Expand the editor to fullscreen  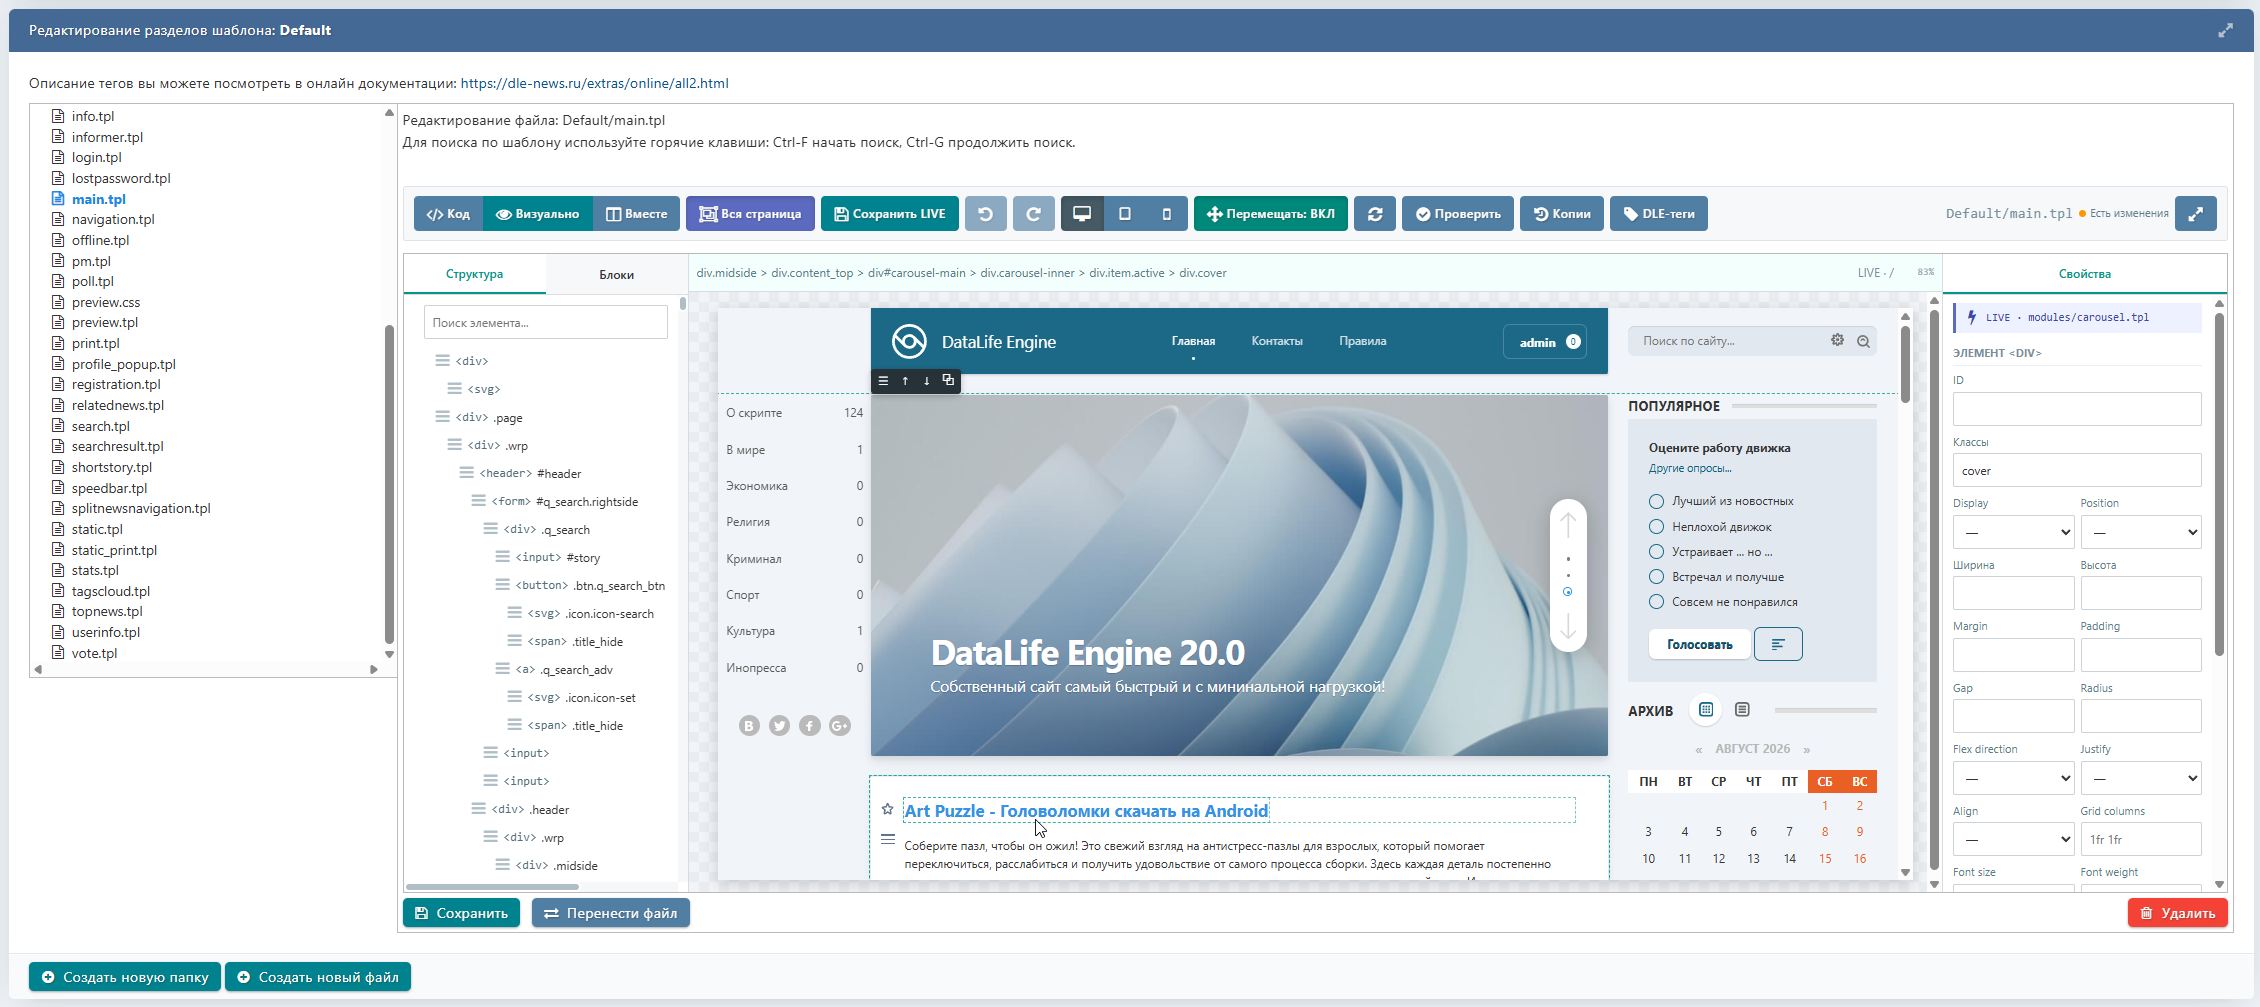[2195, 214]
